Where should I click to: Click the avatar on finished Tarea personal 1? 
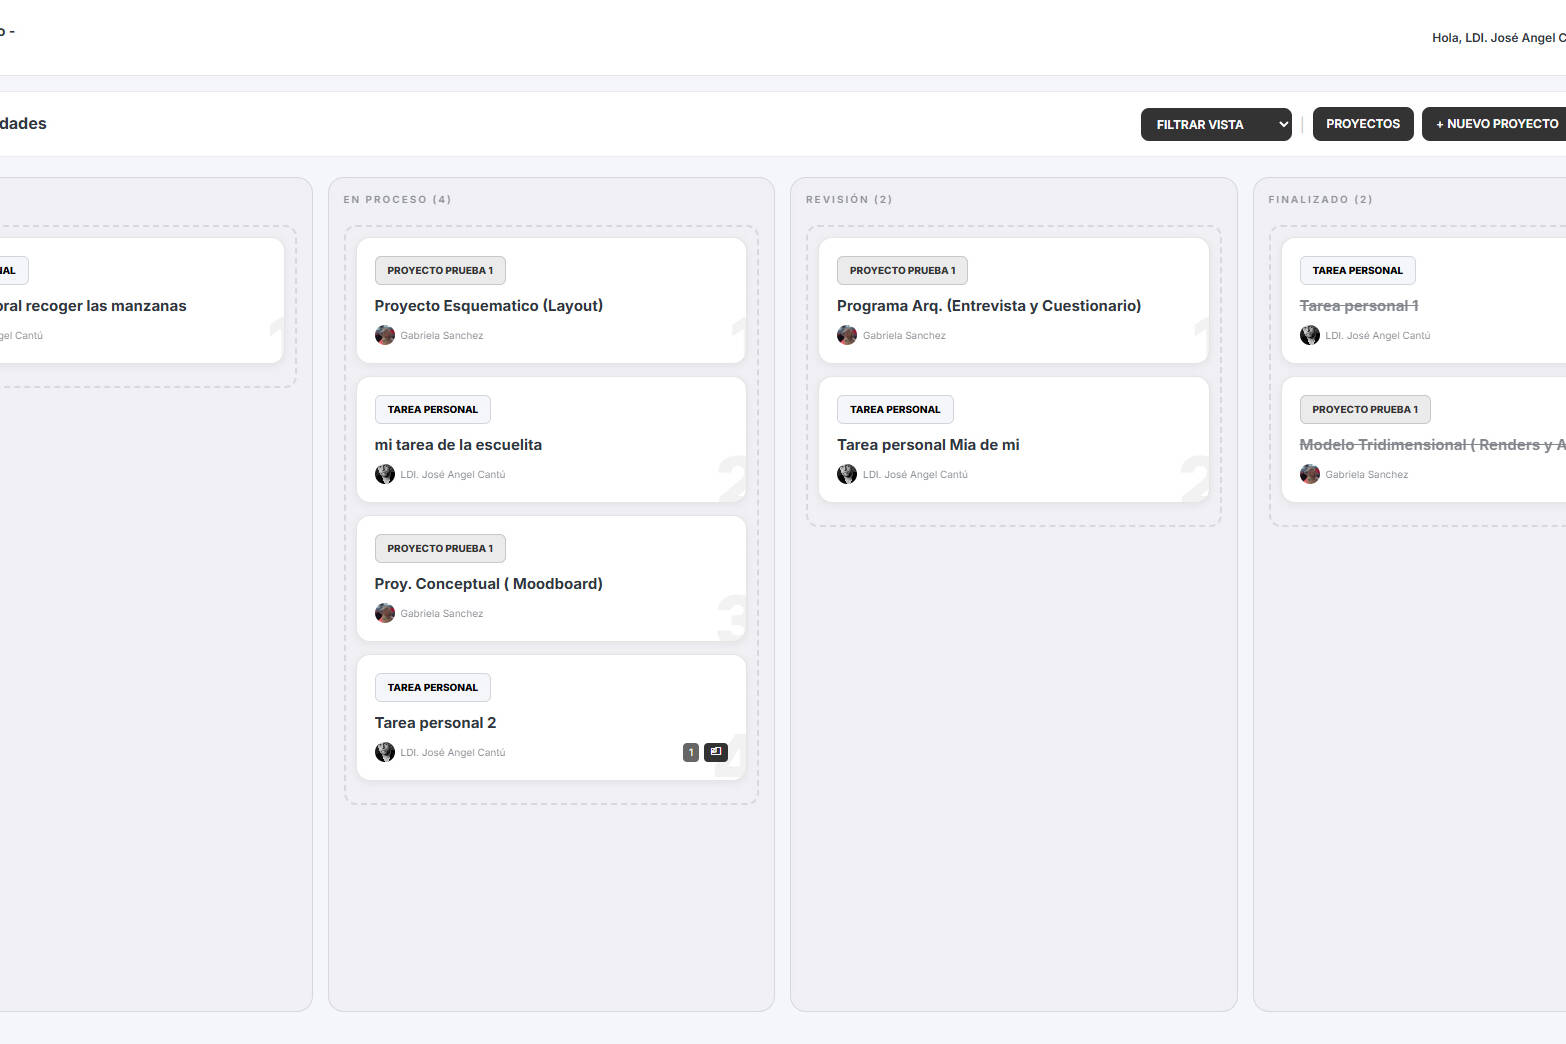pos(1309,335)
